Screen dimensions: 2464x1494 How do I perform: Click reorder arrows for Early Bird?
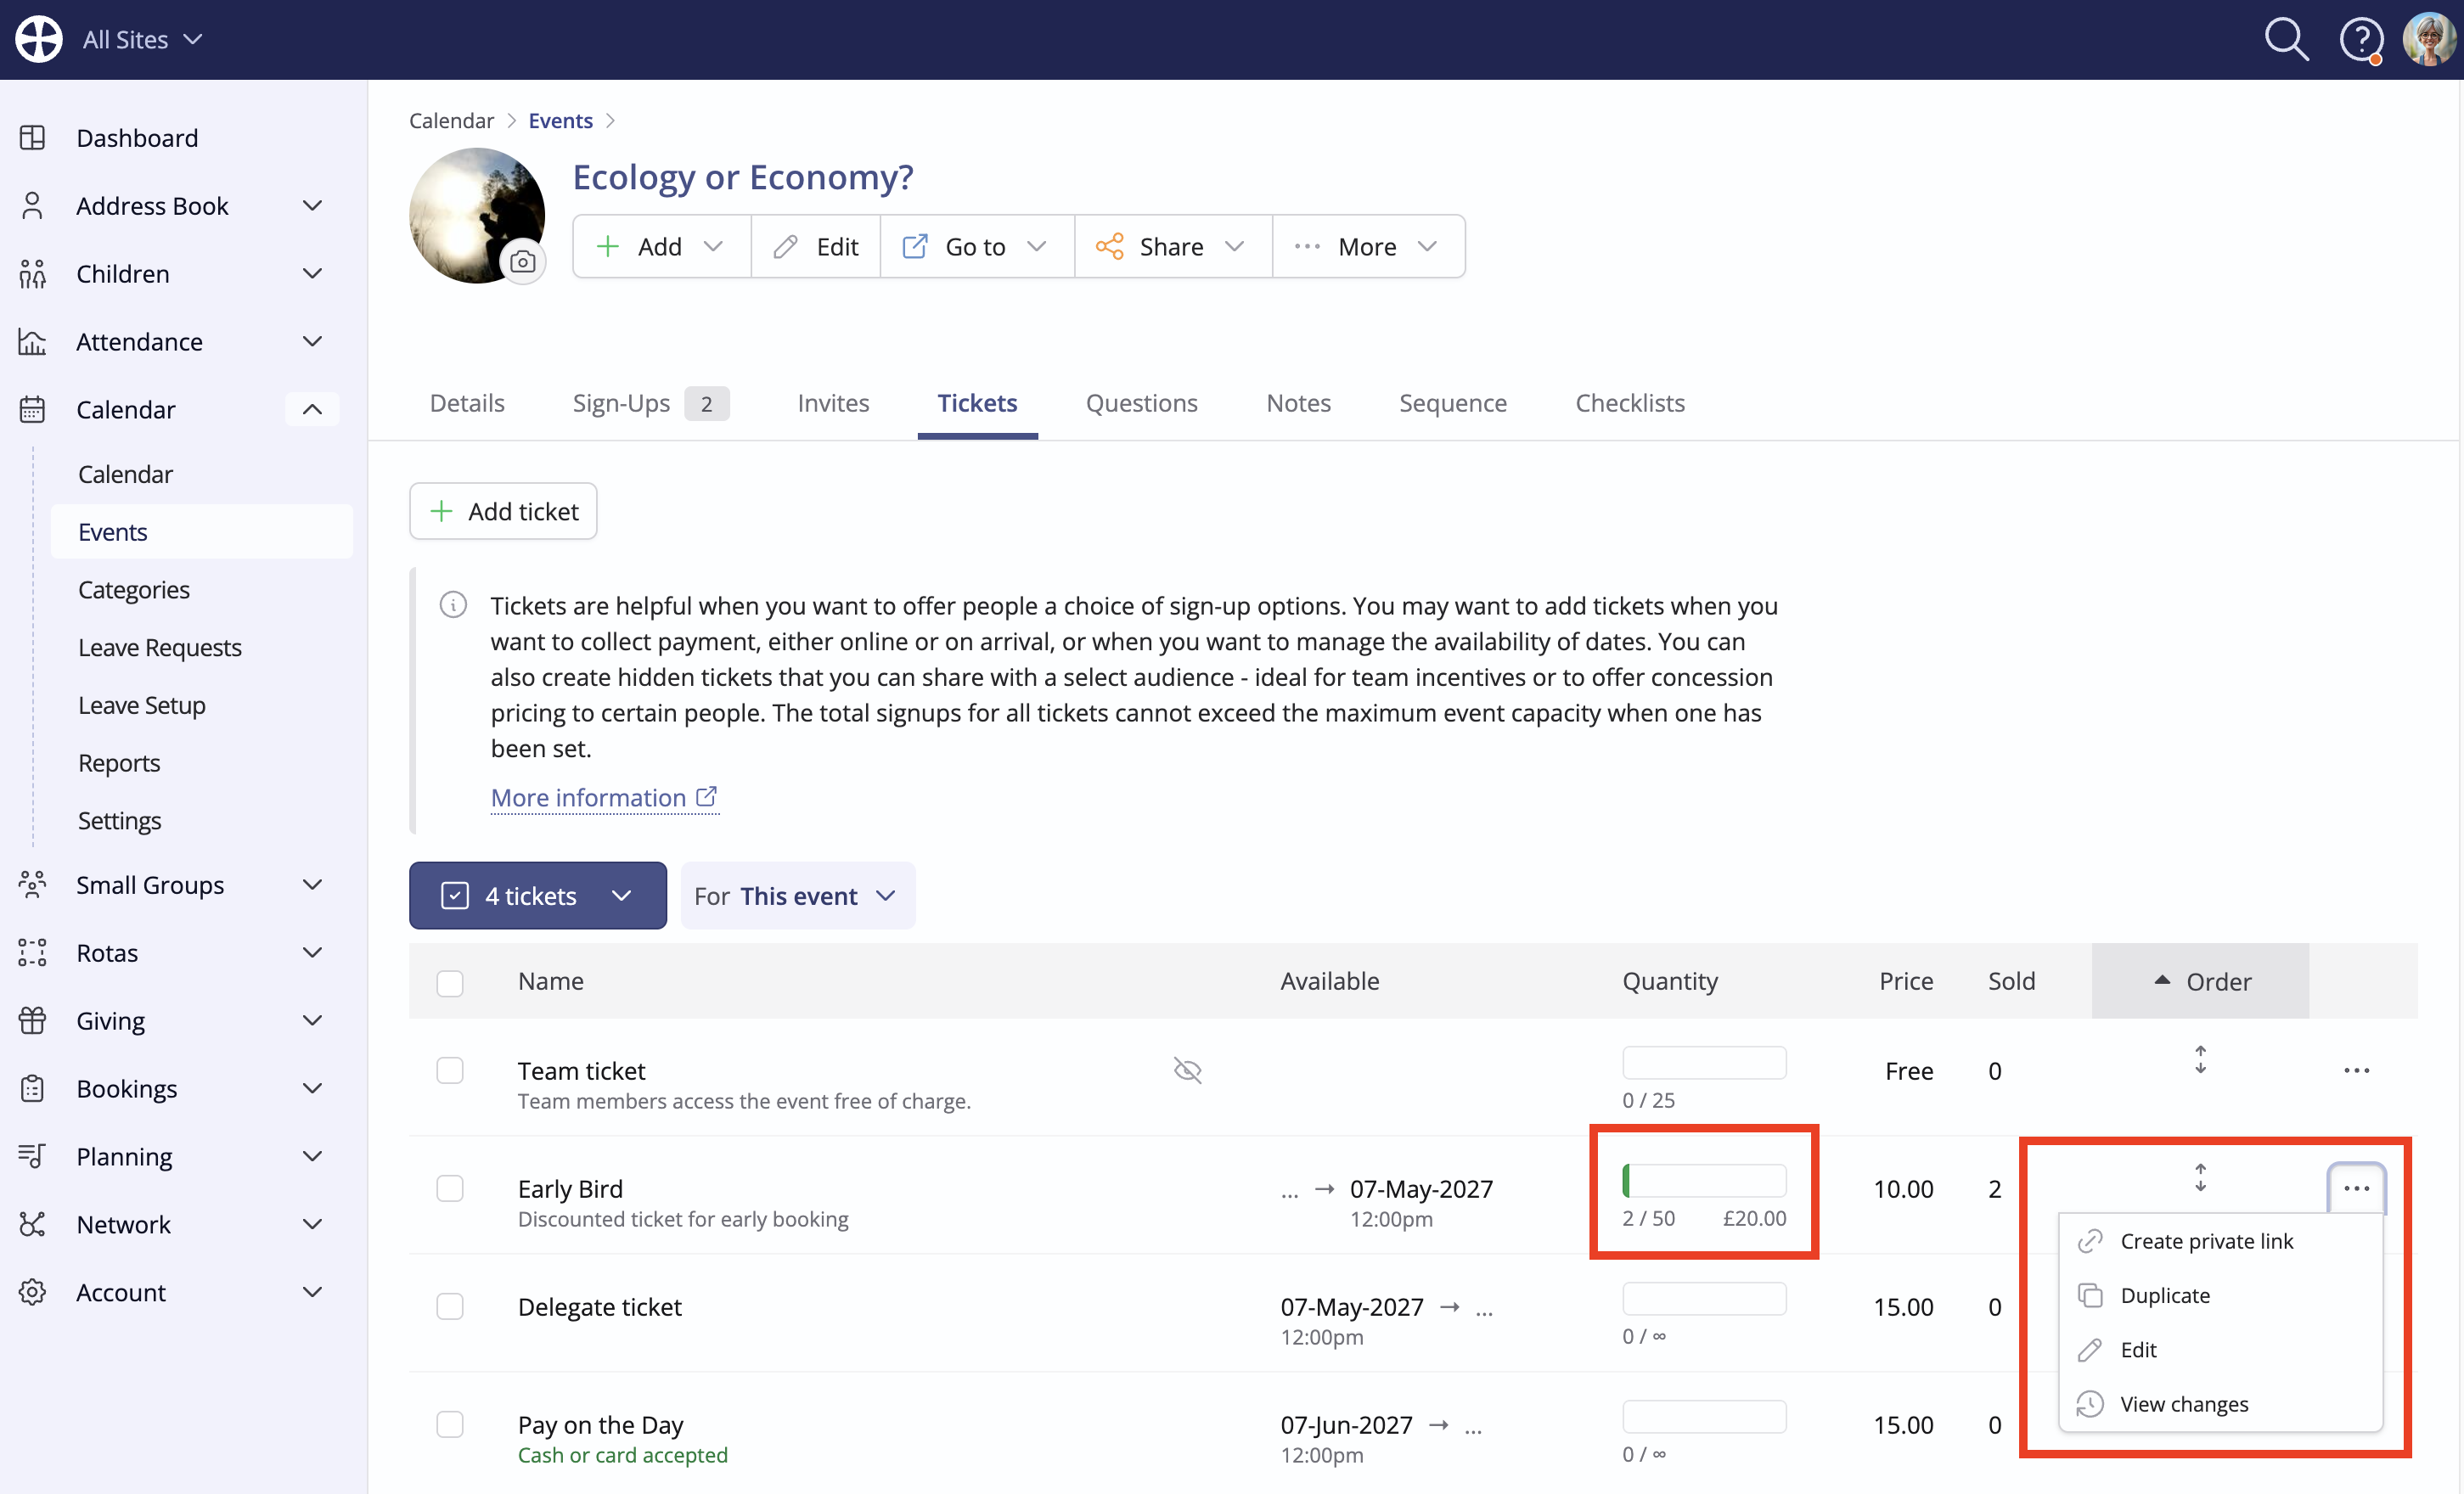pos(2200,1178)
